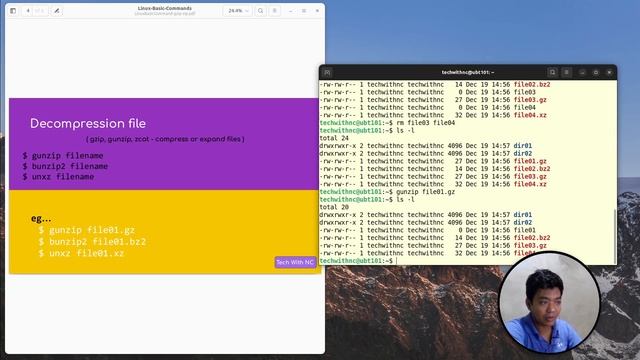Screen dimensions: 640x360
Task: Activate the annotation pencil tool in the PDF viewer
Action: click(57, 11)
